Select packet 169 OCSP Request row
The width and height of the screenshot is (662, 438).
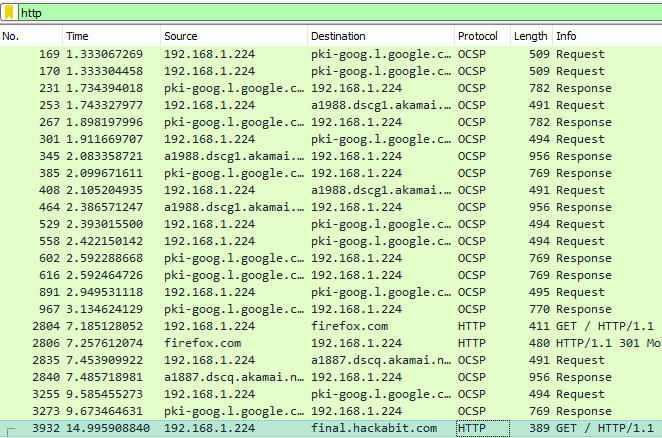(x=330, y=54)
